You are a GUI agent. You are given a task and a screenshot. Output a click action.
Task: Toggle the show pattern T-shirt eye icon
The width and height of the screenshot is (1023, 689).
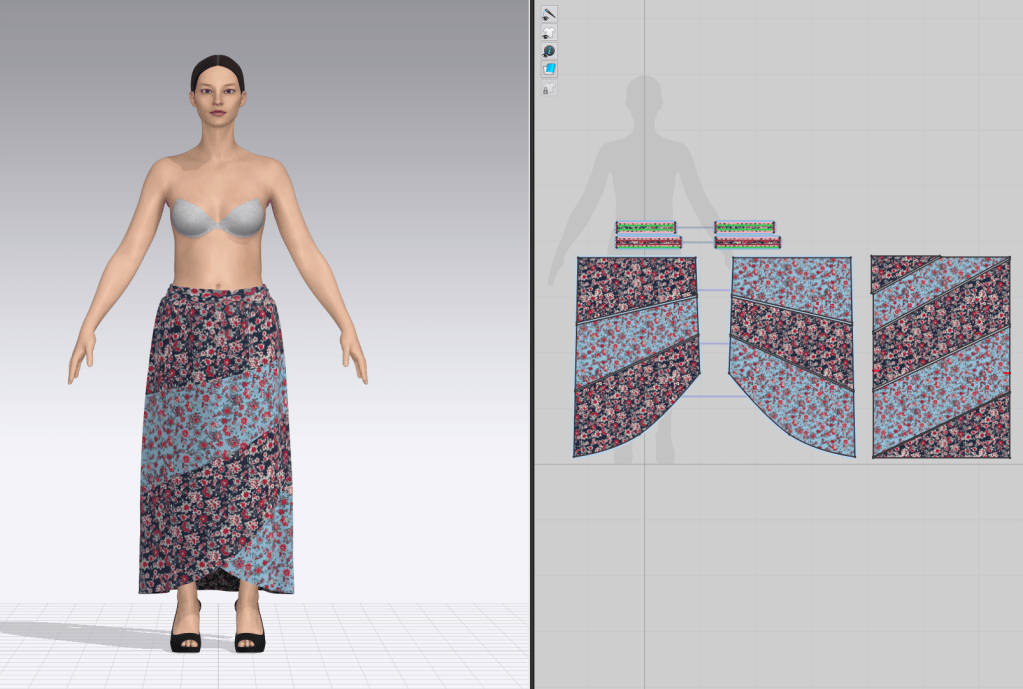point(549,32)
